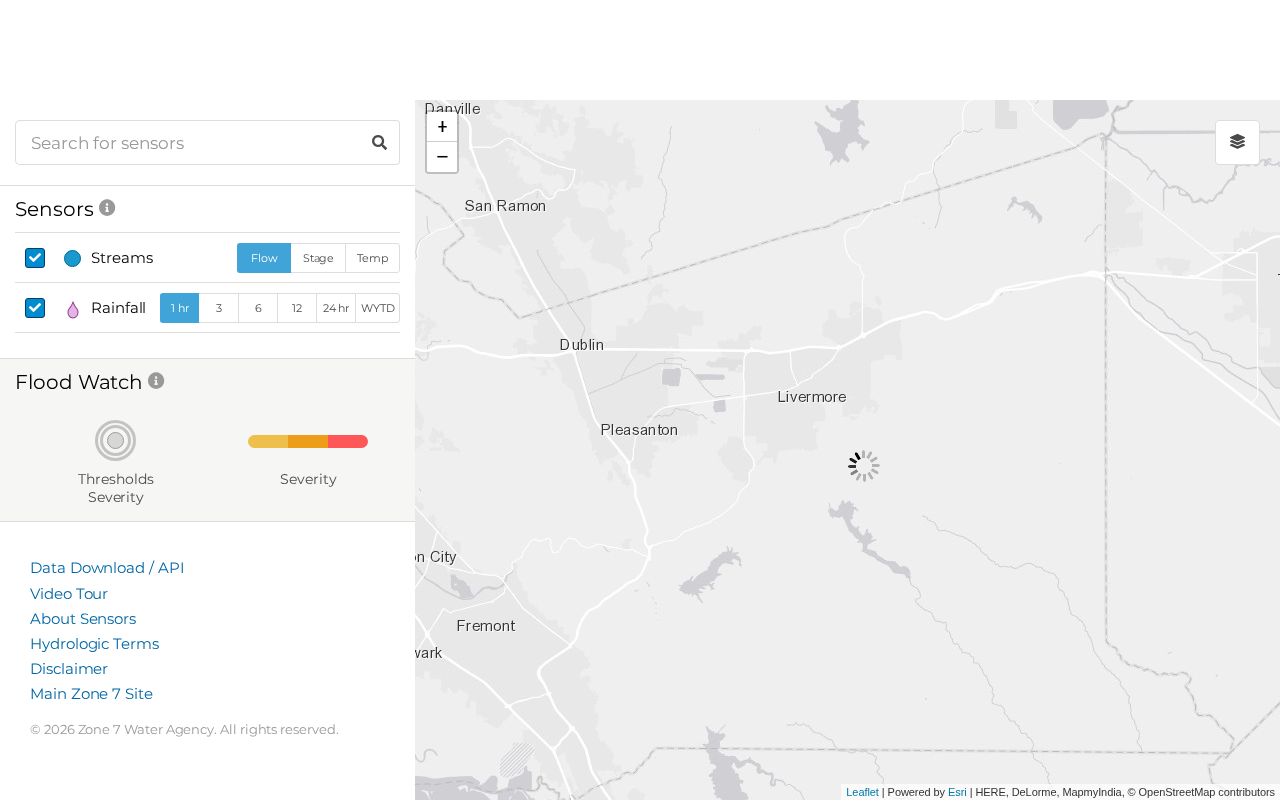Select the Stage streams option

tap(318, 258)
